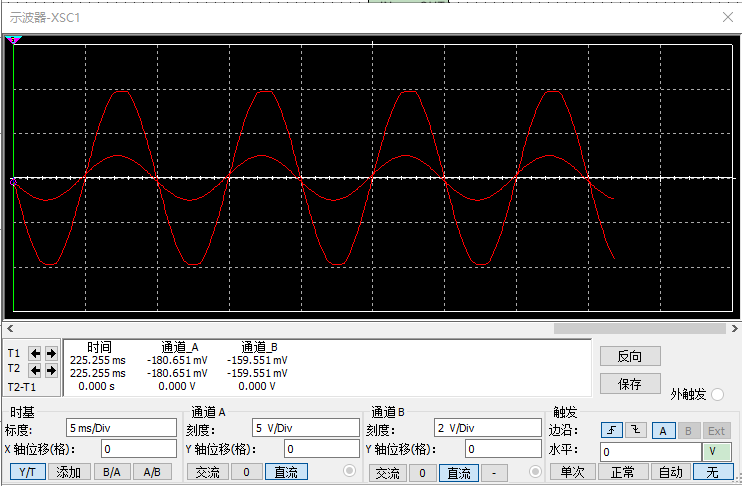
Task: Set Channel A coupling to 直流
Action: point(286,472)
